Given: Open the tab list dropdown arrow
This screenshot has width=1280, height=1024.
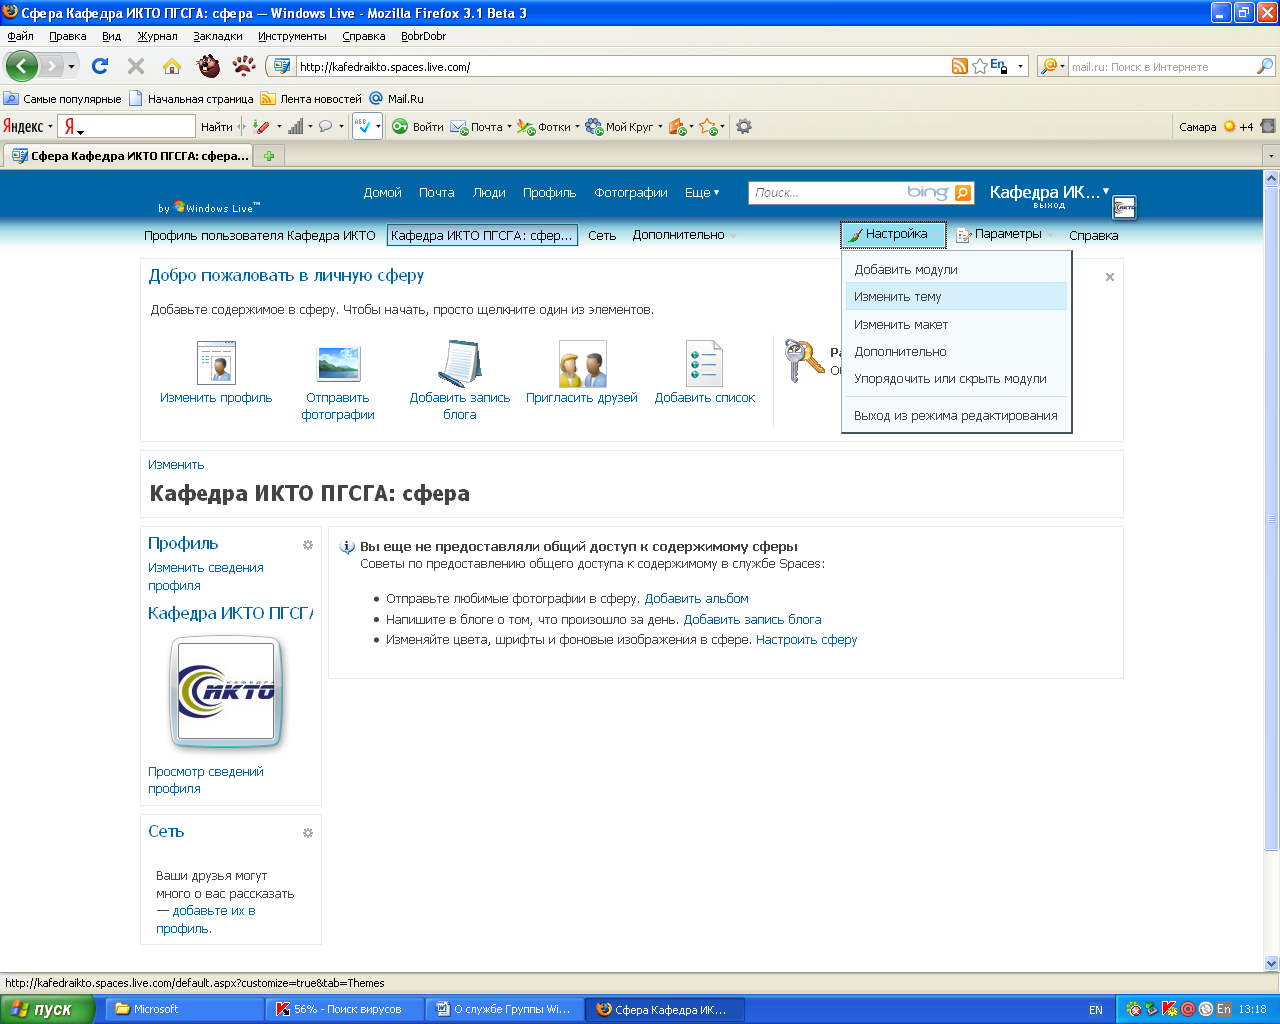Looking at the screenshot, I should click(1271, 156).
